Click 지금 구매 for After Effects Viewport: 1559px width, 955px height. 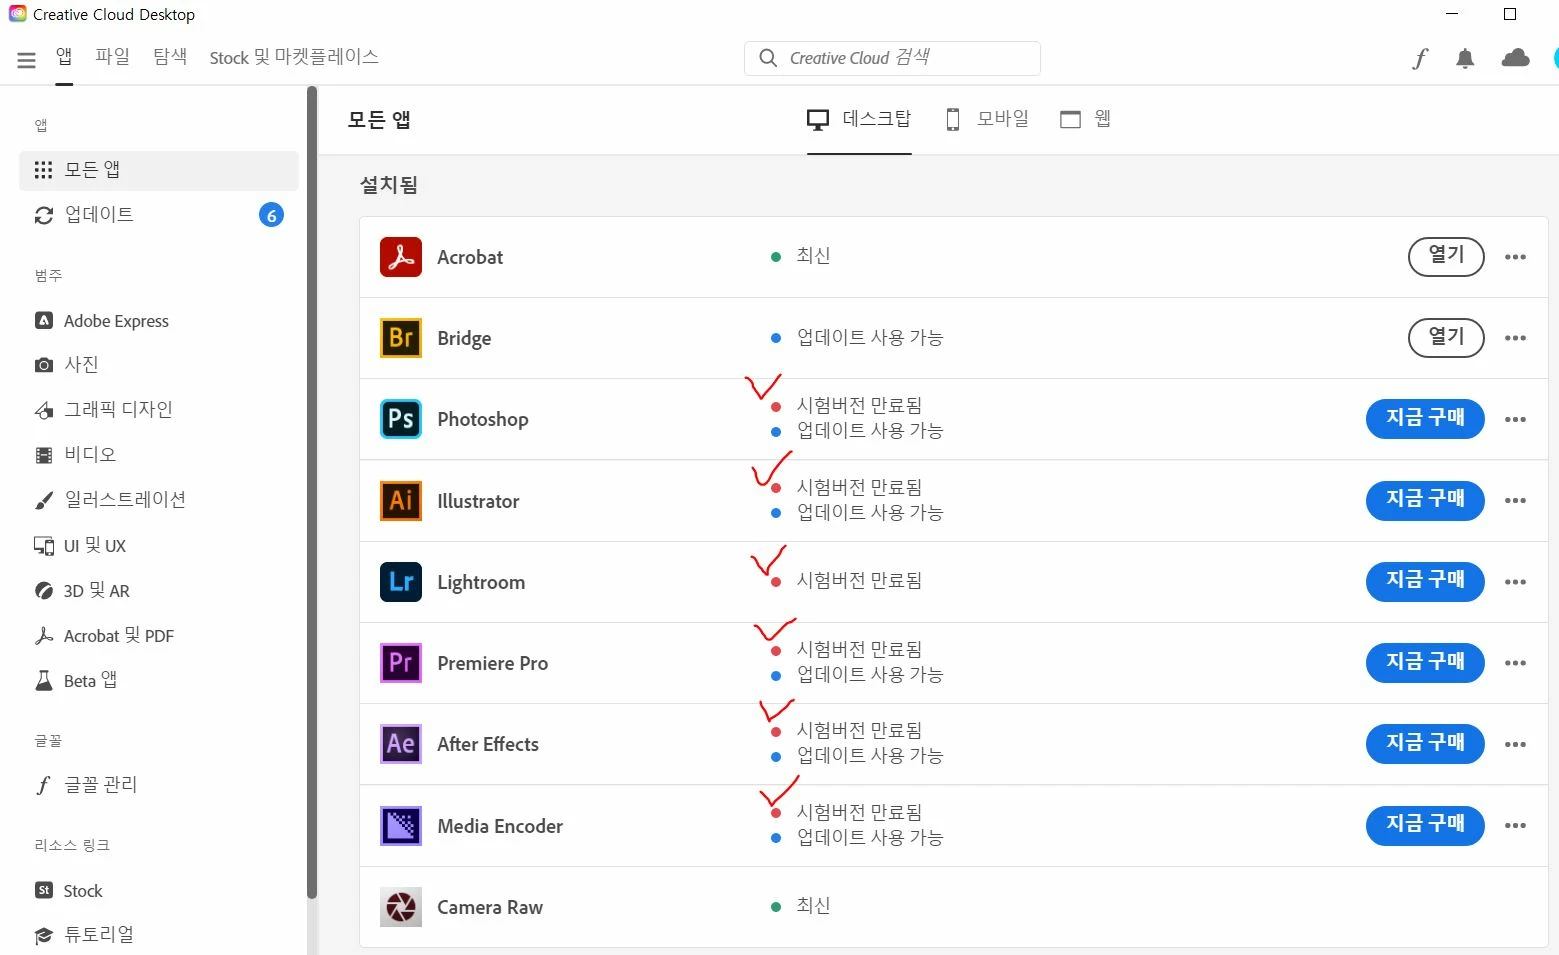pos(1425,744)
